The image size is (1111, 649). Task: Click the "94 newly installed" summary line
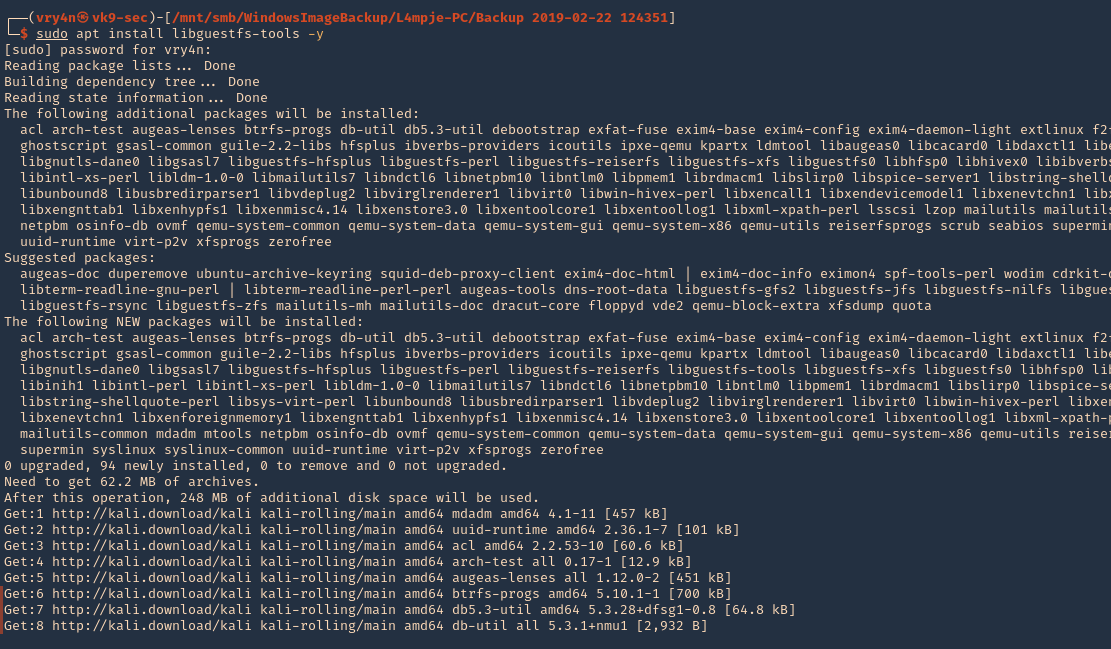256,466
